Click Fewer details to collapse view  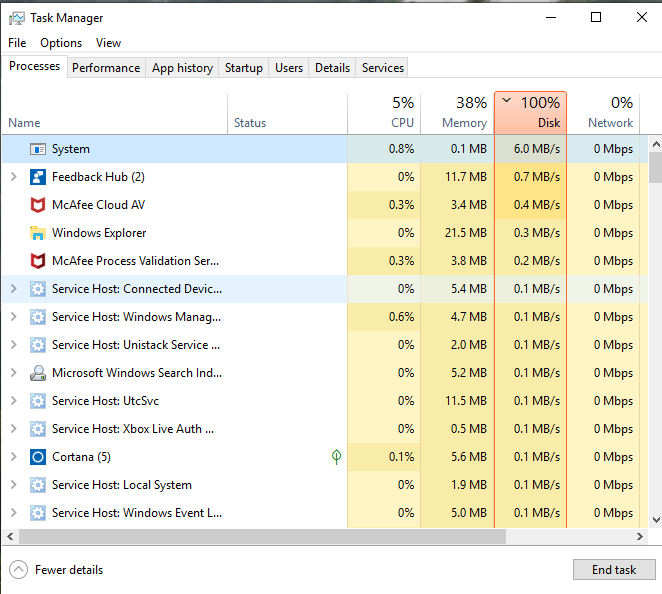pos(56,570)
